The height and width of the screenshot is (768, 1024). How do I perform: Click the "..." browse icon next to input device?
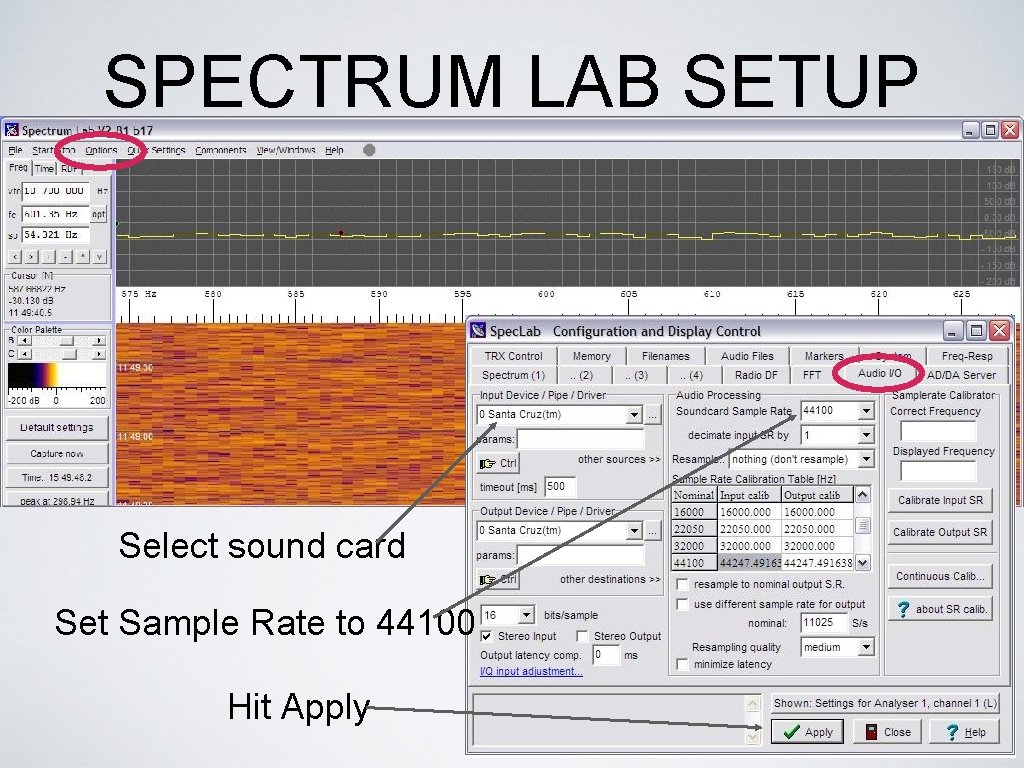[652, 415]
